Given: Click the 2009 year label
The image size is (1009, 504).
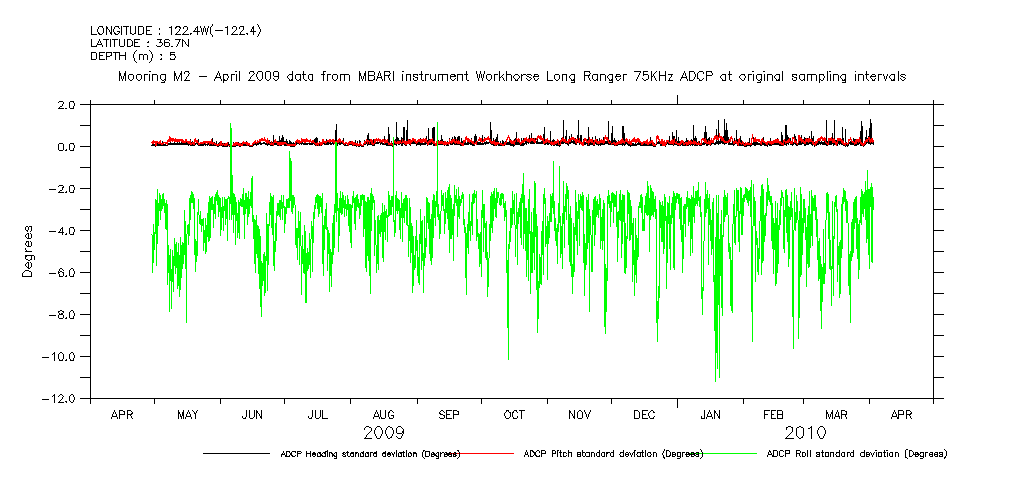Looking at the screenshot, I should click(384, 433).
